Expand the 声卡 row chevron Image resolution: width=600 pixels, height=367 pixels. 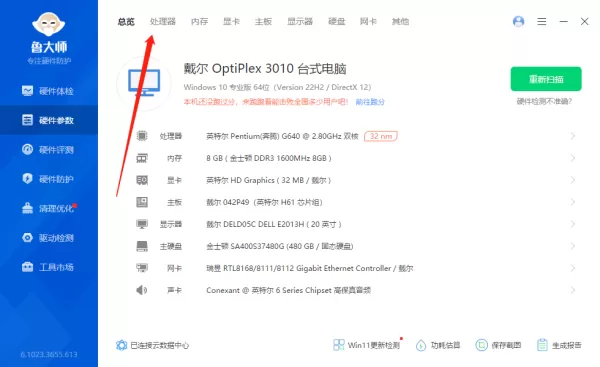coord(572,290)
